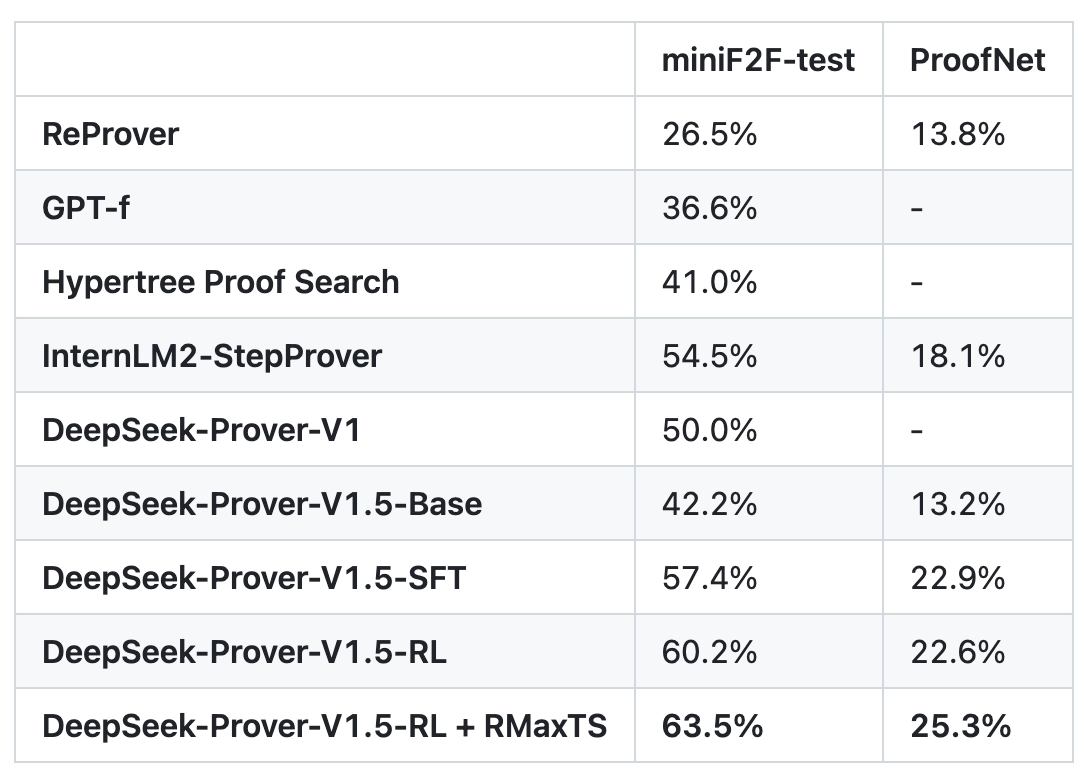
Task: Select the DeepSeek-Prover-V1 label
Action: point(201,430)
